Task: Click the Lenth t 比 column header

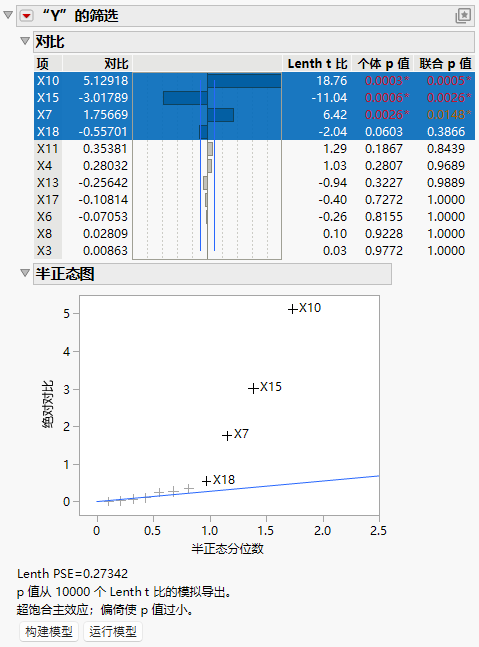Action: [317, 64]
